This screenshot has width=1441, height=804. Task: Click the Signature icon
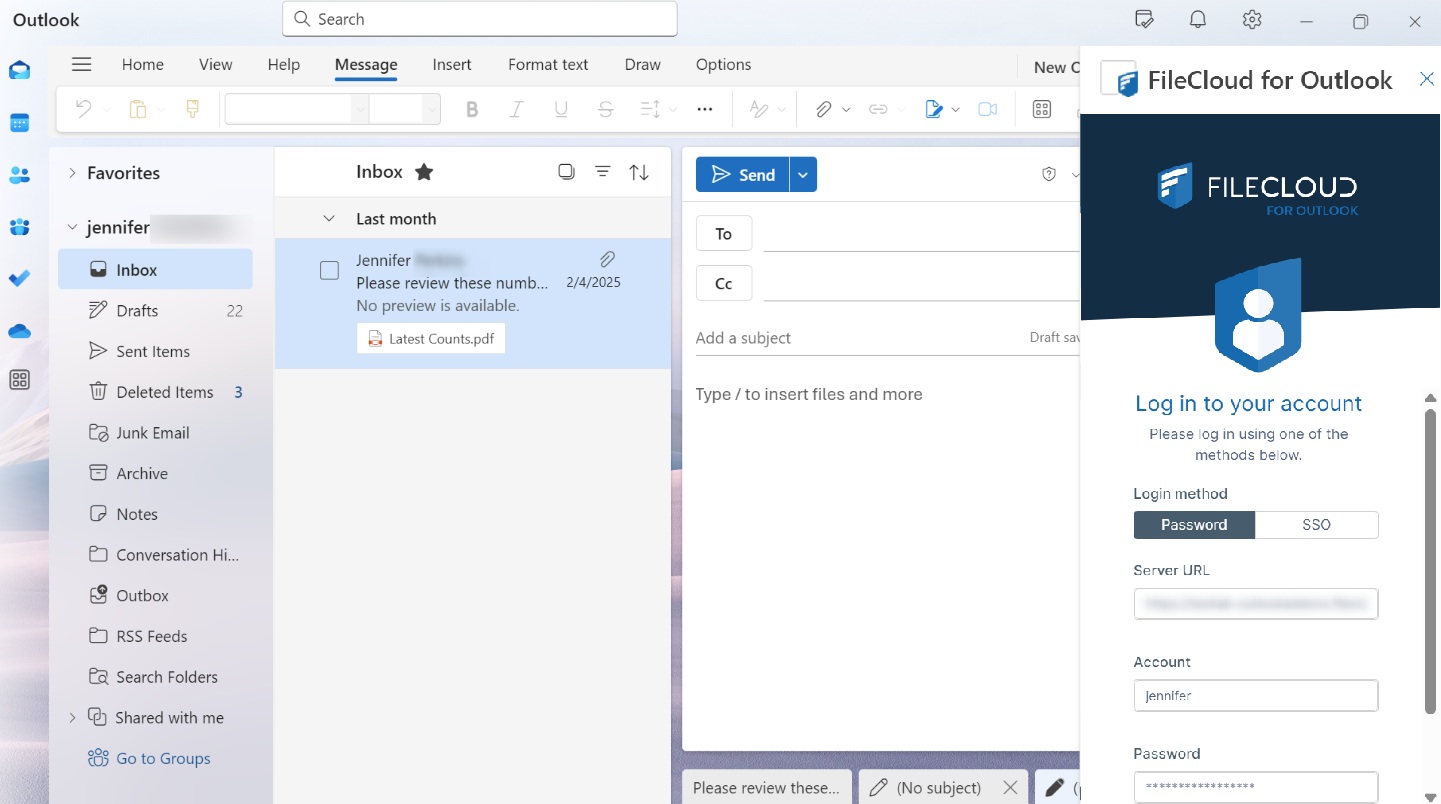[x=934, y=109]
